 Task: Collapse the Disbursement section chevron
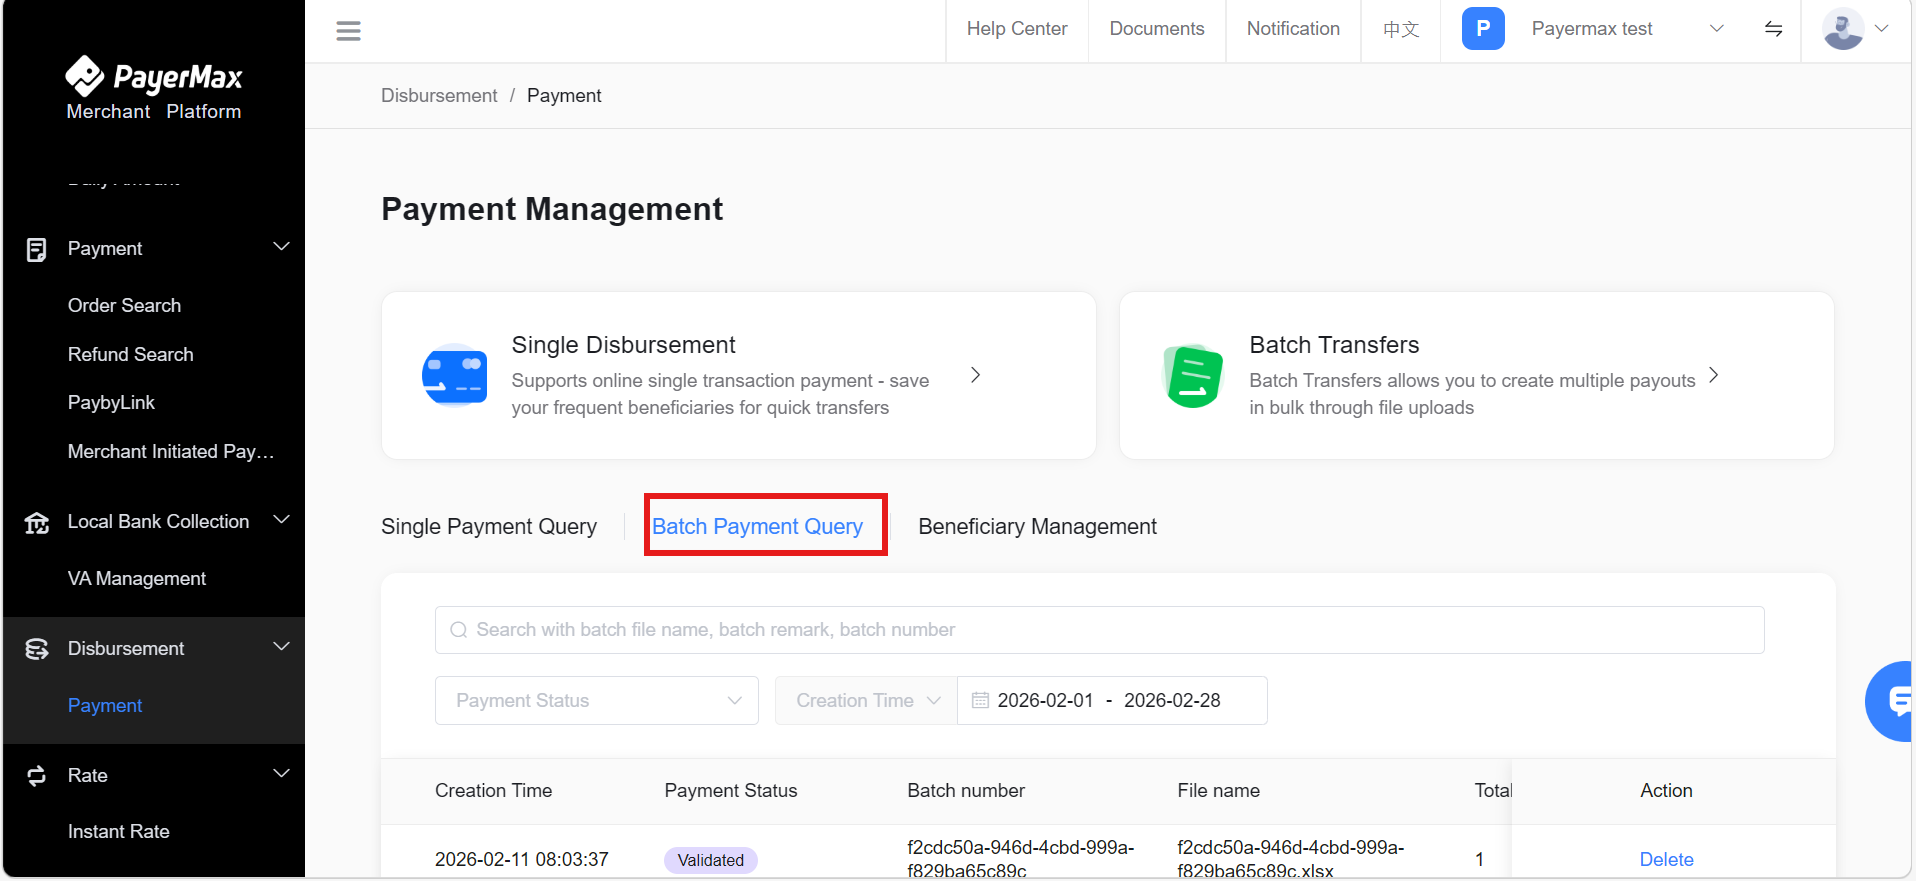pyautogui.click(x=282, y=647)
